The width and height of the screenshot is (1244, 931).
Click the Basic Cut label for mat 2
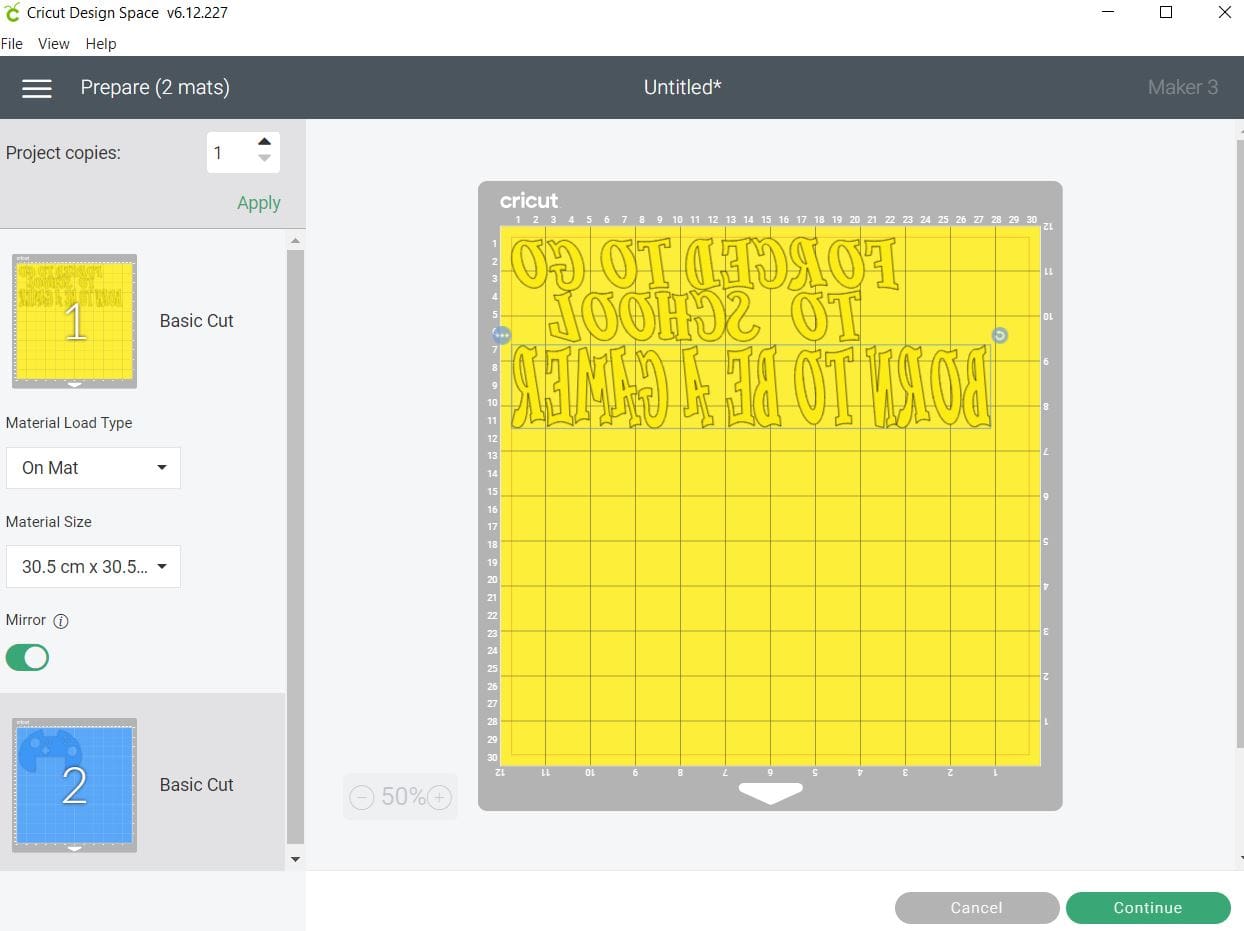(197, 785)
